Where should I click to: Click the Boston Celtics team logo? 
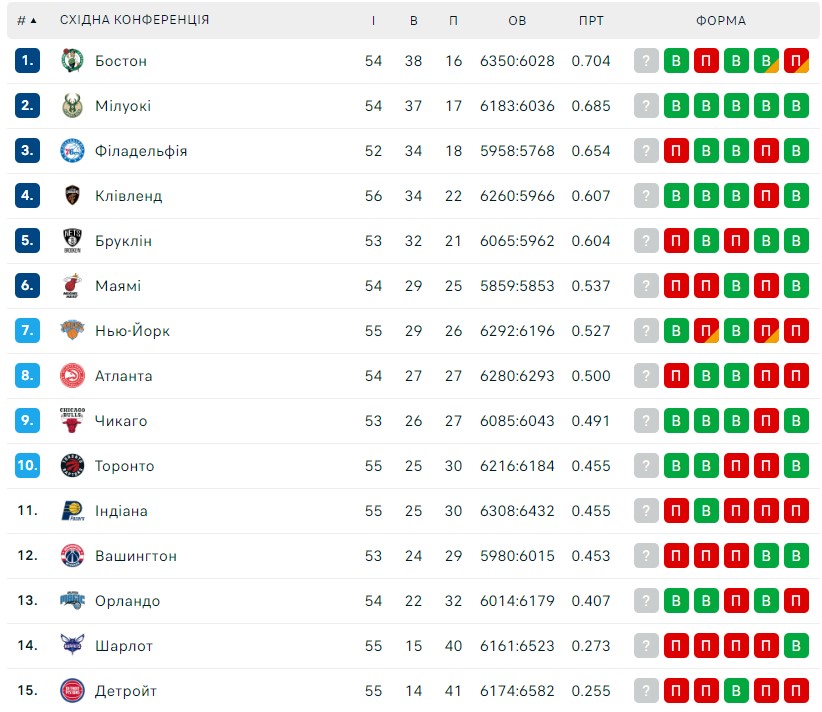(x=72, y=61)
